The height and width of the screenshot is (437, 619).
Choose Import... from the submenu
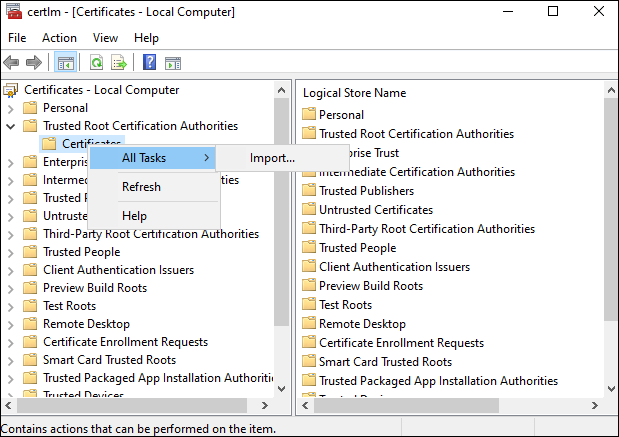coord(272,158)
